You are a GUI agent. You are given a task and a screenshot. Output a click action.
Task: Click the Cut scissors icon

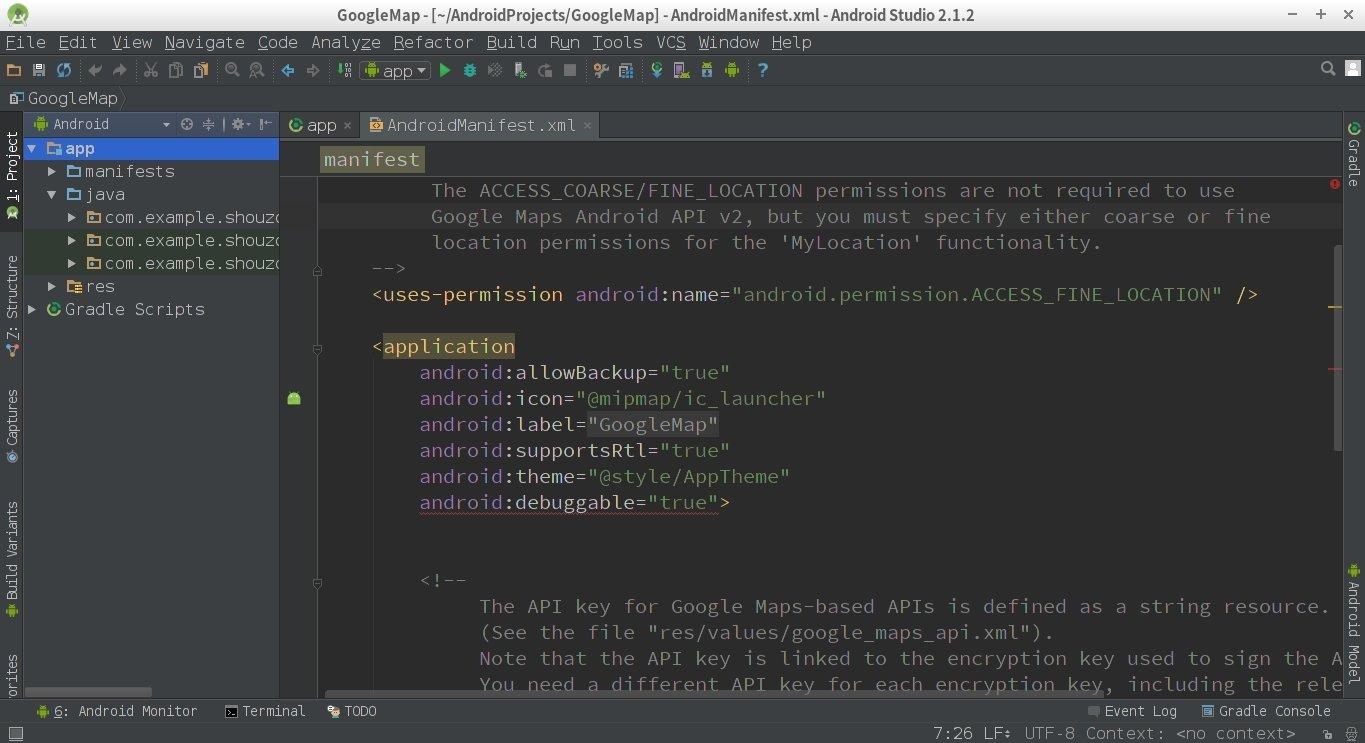point(151,70)
